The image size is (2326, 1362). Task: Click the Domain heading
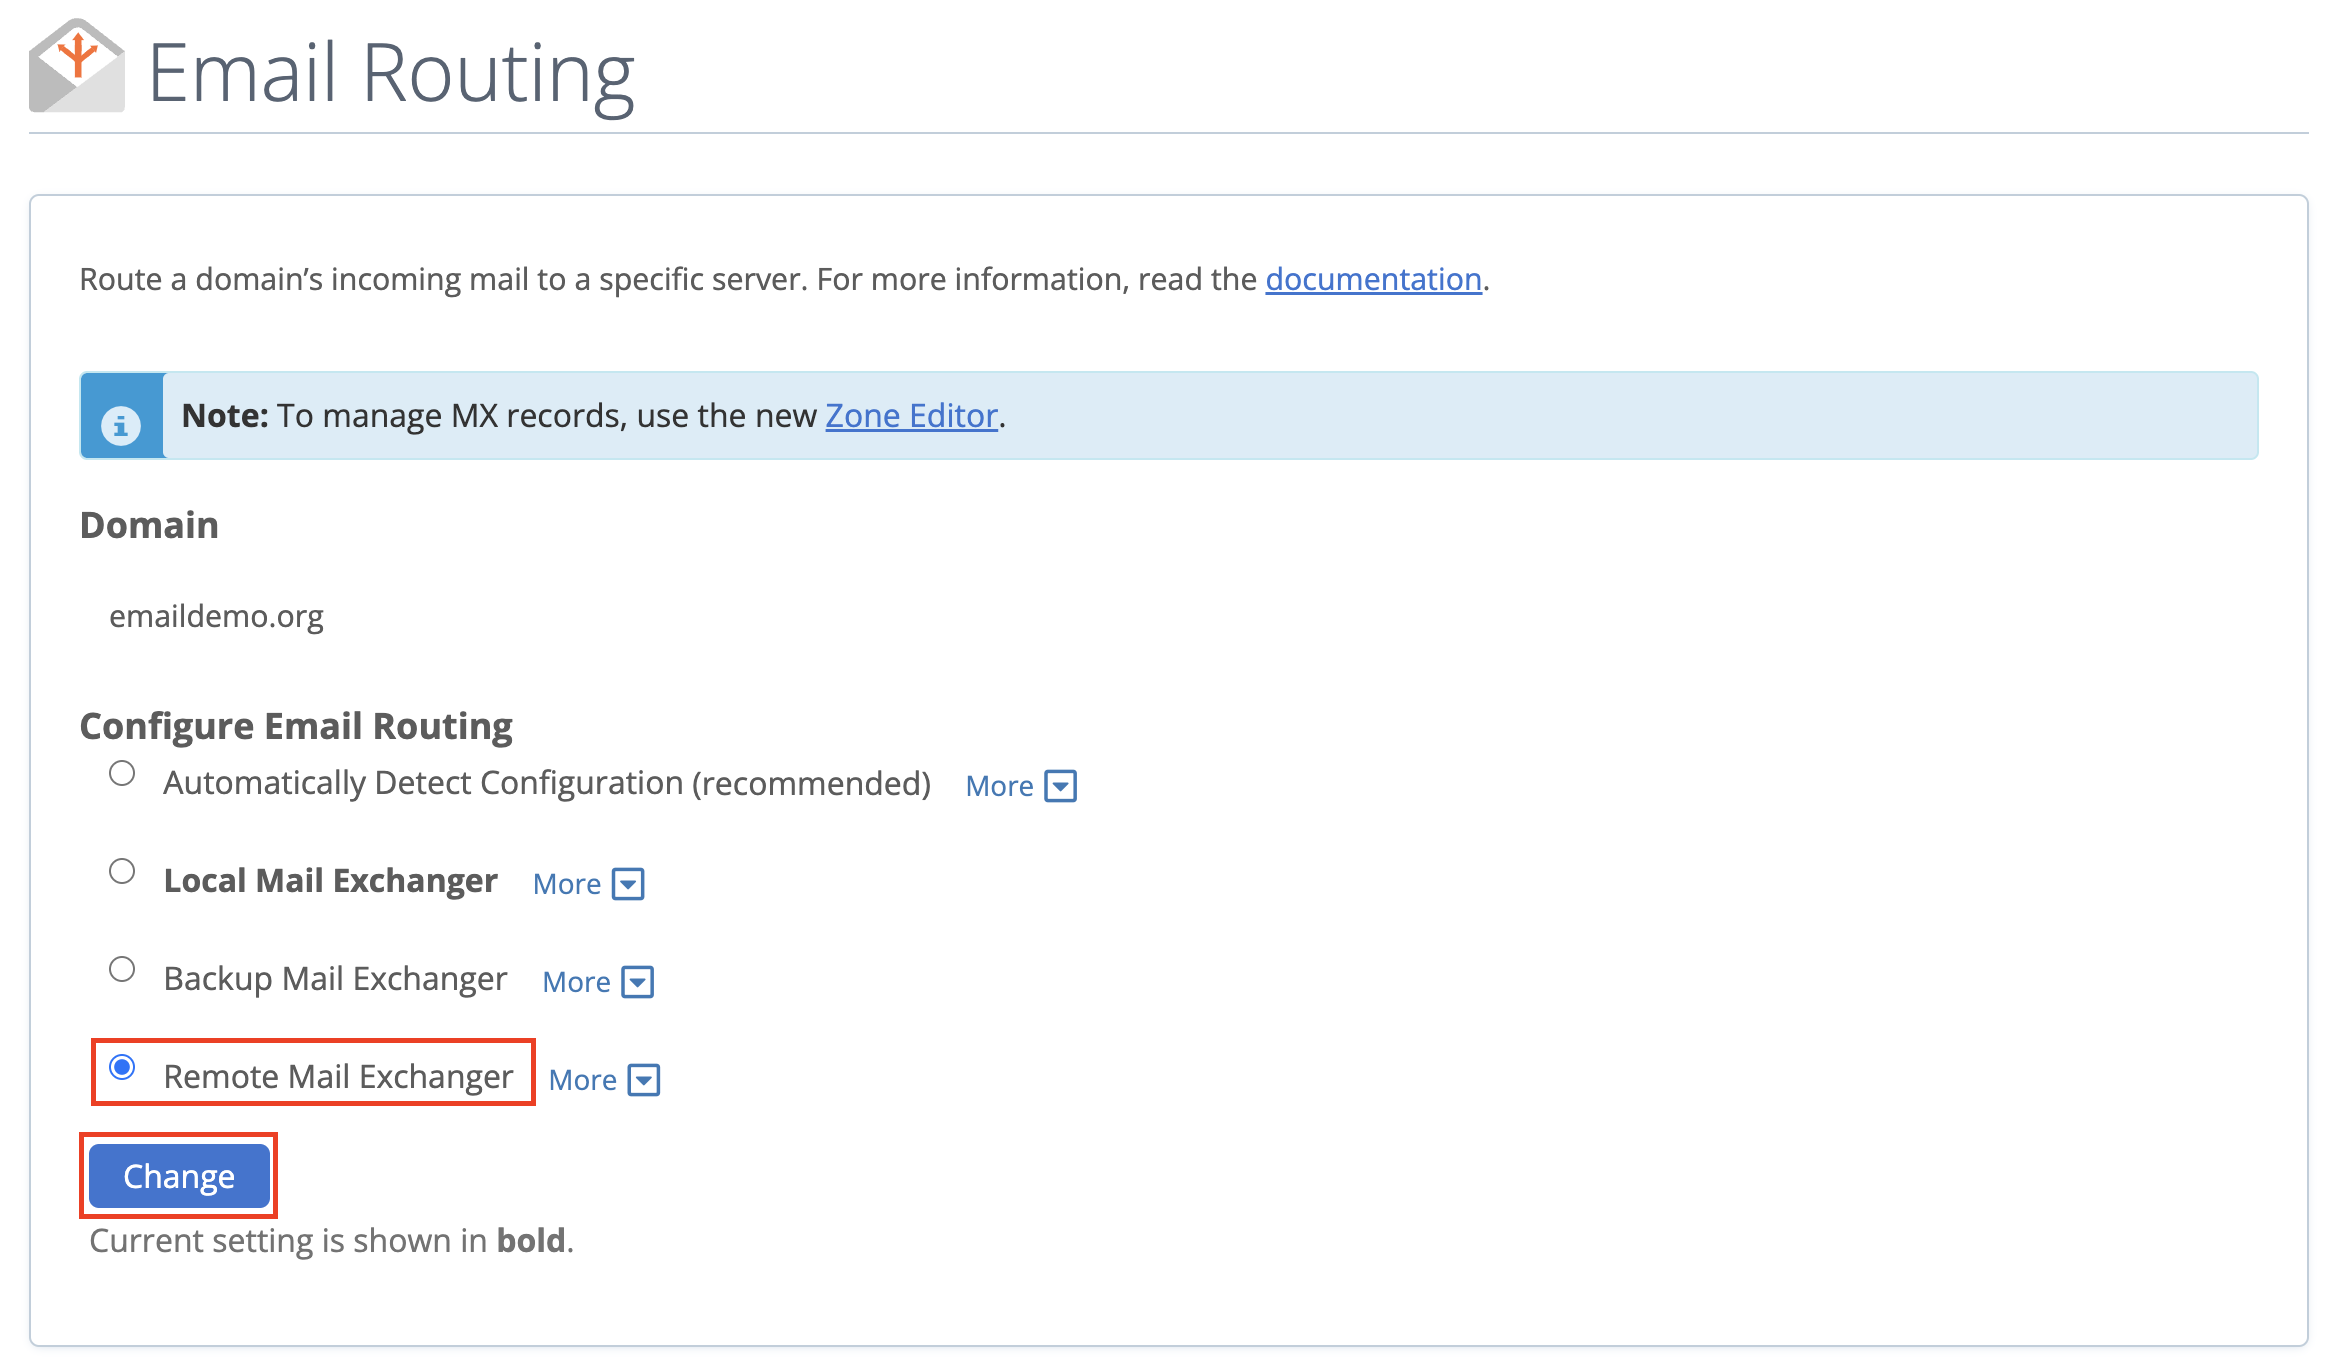[x=149, y=525]
